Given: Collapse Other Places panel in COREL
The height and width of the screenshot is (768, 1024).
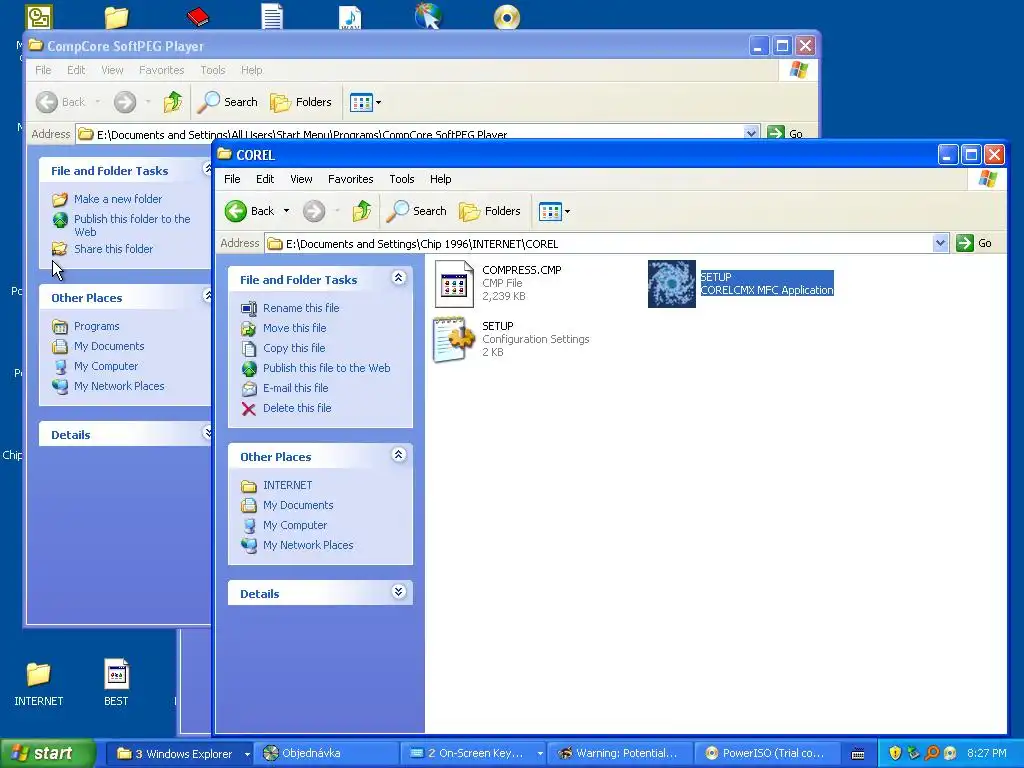Looking at the screenshot, I should click(398, 455).
